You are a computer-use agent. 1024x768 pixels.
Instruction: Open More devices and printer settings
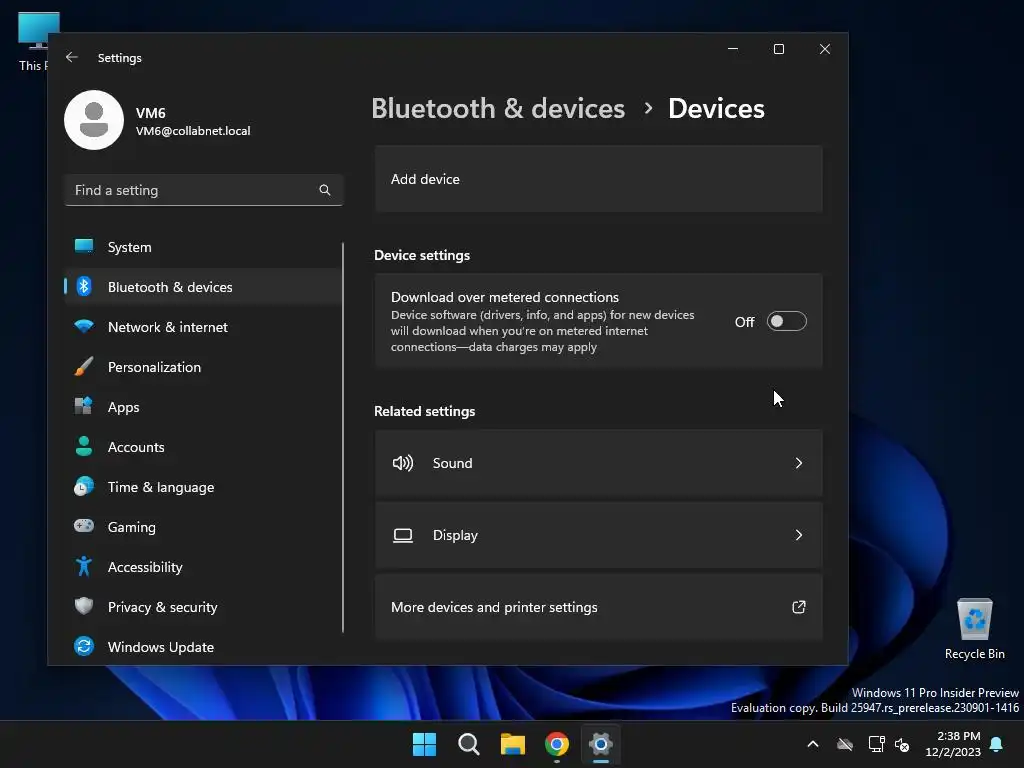[x=598, y=607]
